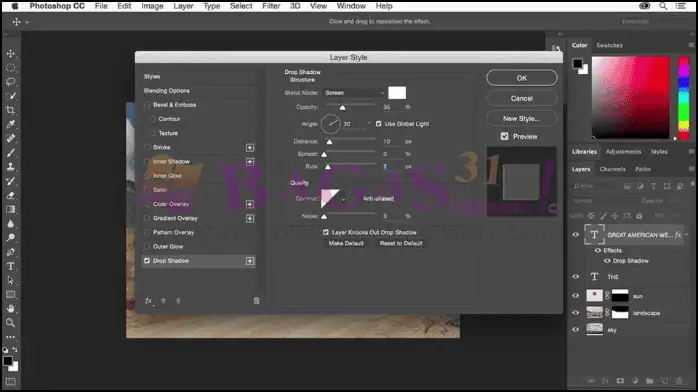This screenshot has height=392, width=698.
Task: Open the Contour picker dropdown arrow
Action: [x=343, y=199]
